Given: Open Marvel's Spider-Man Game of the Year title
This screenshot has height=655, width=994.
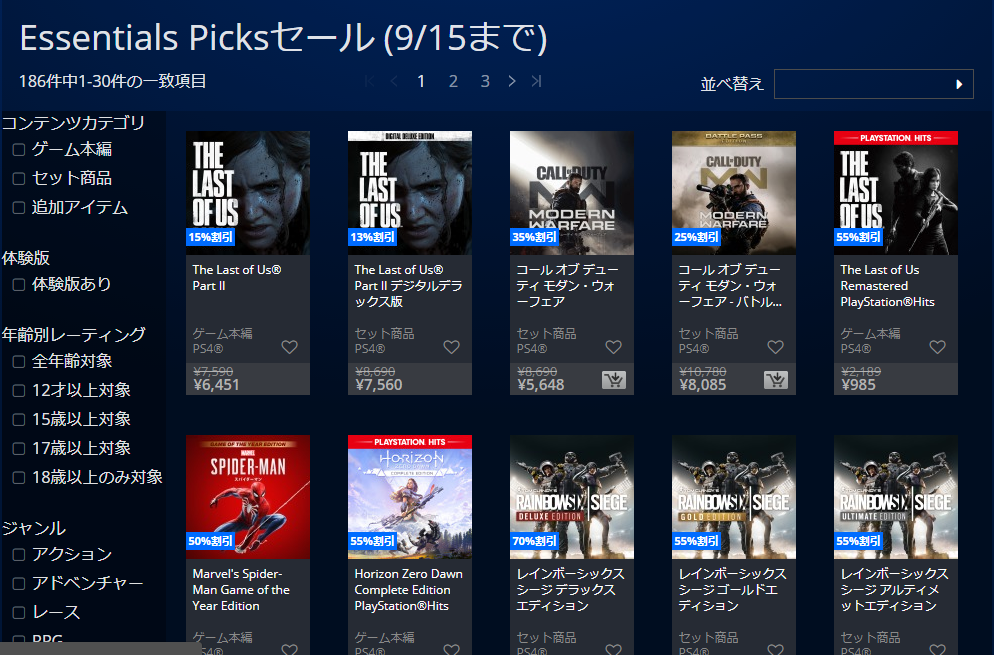Looking at the screenshot, I should pos(241,590).
